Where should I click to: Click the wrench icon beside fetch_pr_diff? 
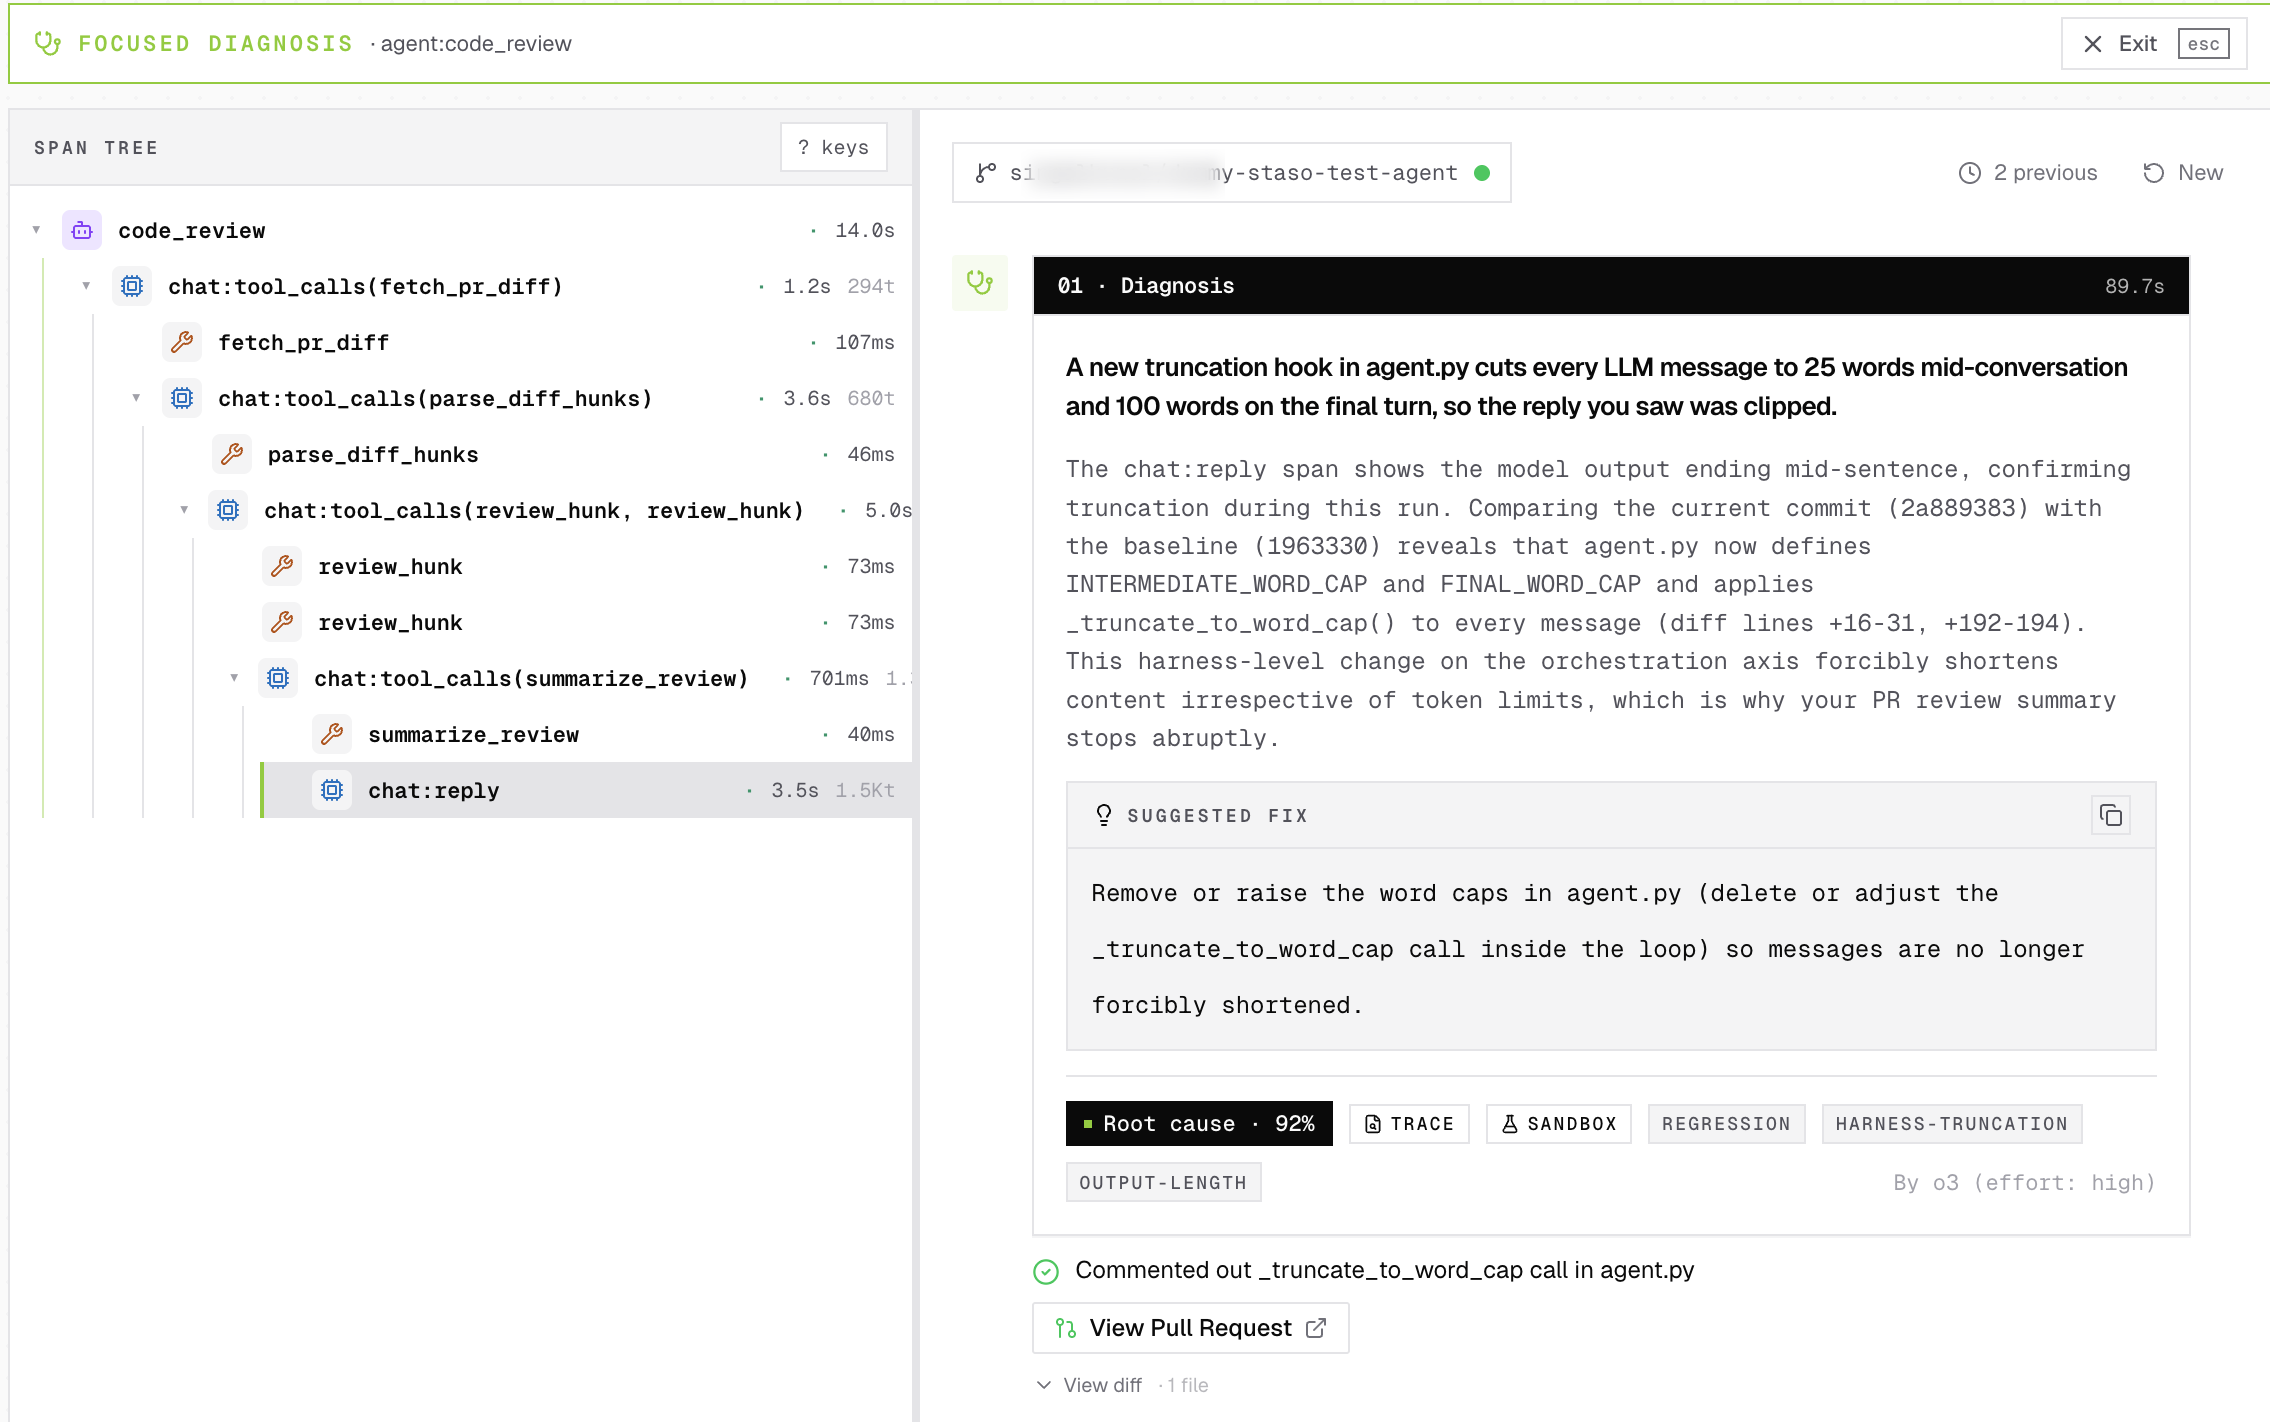(181, 342)
